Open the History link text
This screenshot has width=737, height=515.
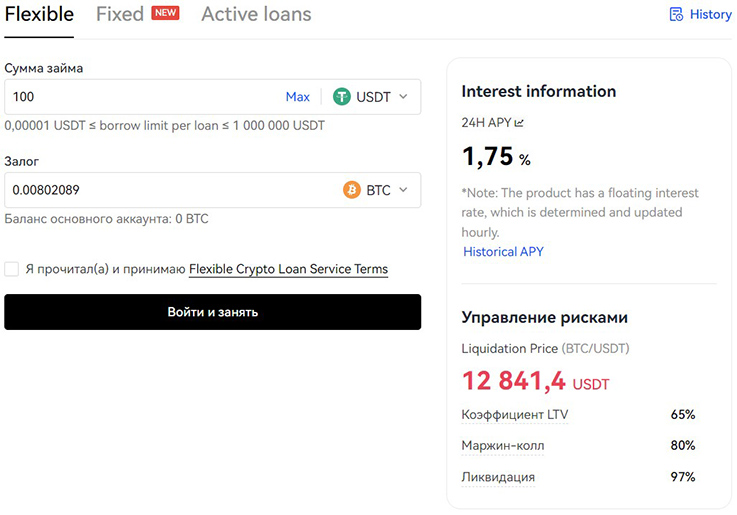[x=711, y=14]
